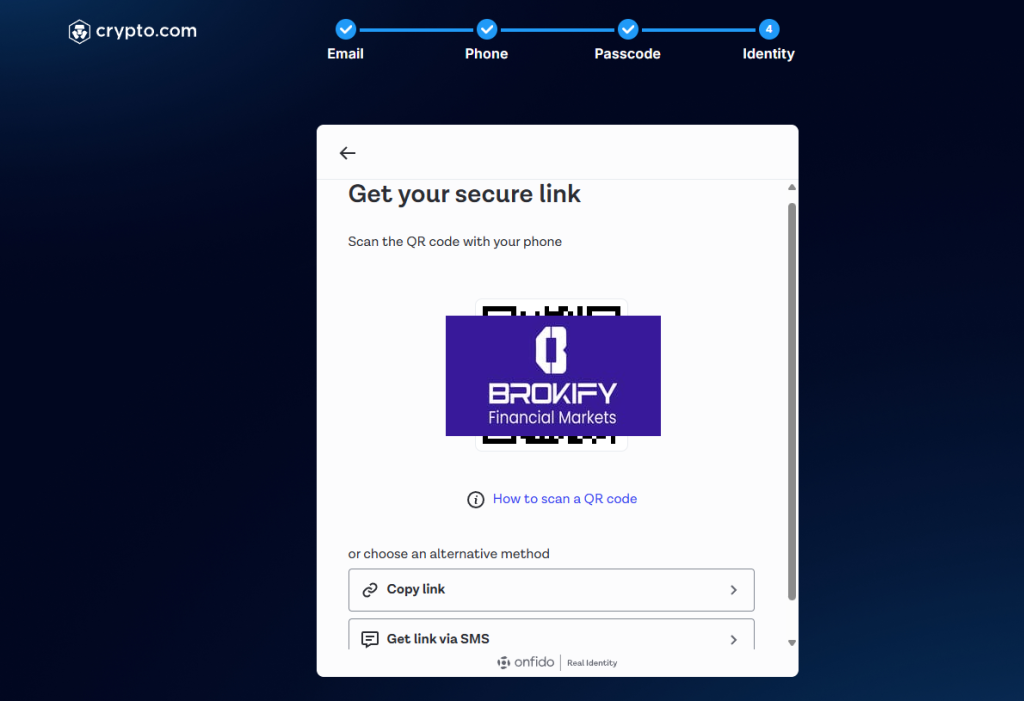Open How to scan a QR code

[564, 499]
